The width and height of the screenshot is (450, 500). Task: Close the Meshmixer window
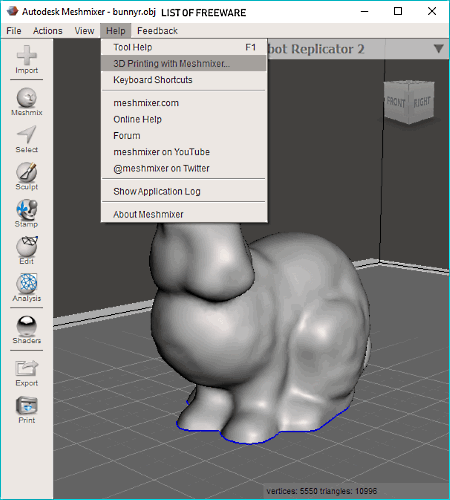(x=432, y=11)
